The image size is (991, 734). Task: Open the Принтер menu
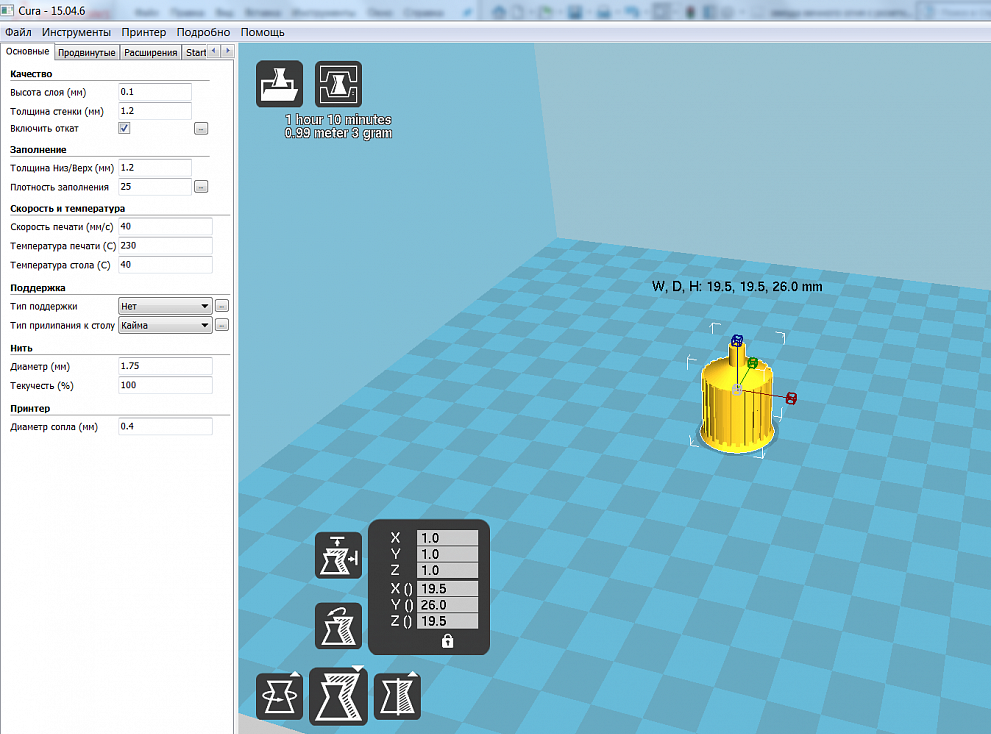[x=143, y=32]
